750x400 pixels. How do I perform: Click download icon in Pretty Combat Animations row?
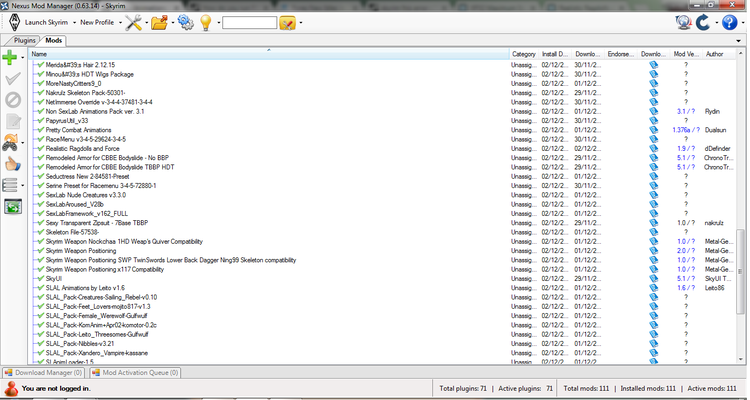(x=653, y=130)
